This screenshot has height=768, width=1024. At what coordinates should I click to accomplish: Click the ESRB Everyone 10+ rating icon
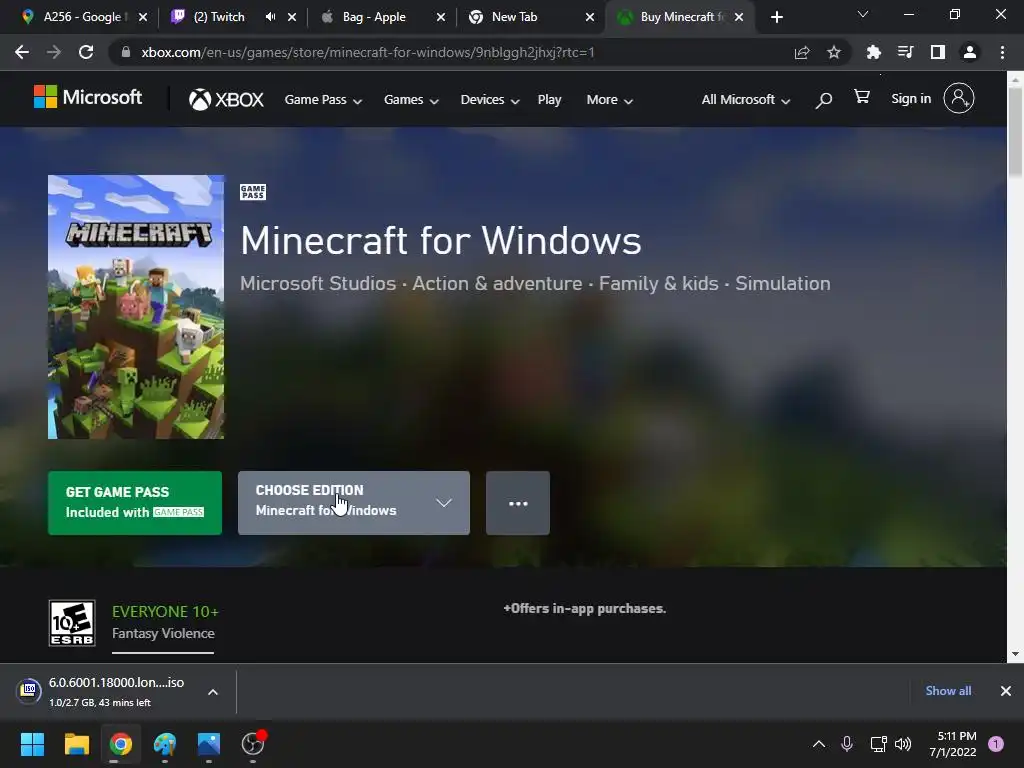point(72,623)
